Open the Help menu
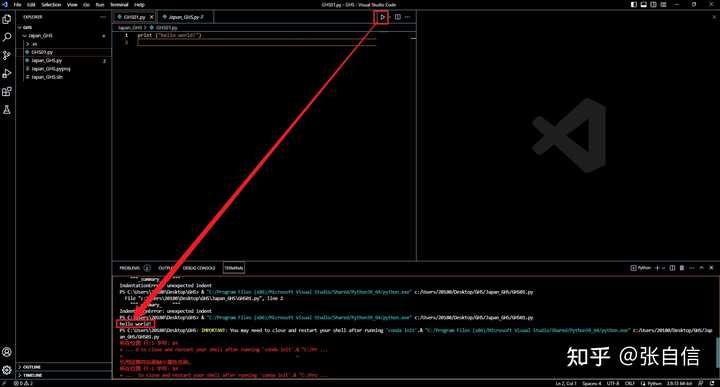The width and height of the screenshot is (720, 387). pos(140,5)
